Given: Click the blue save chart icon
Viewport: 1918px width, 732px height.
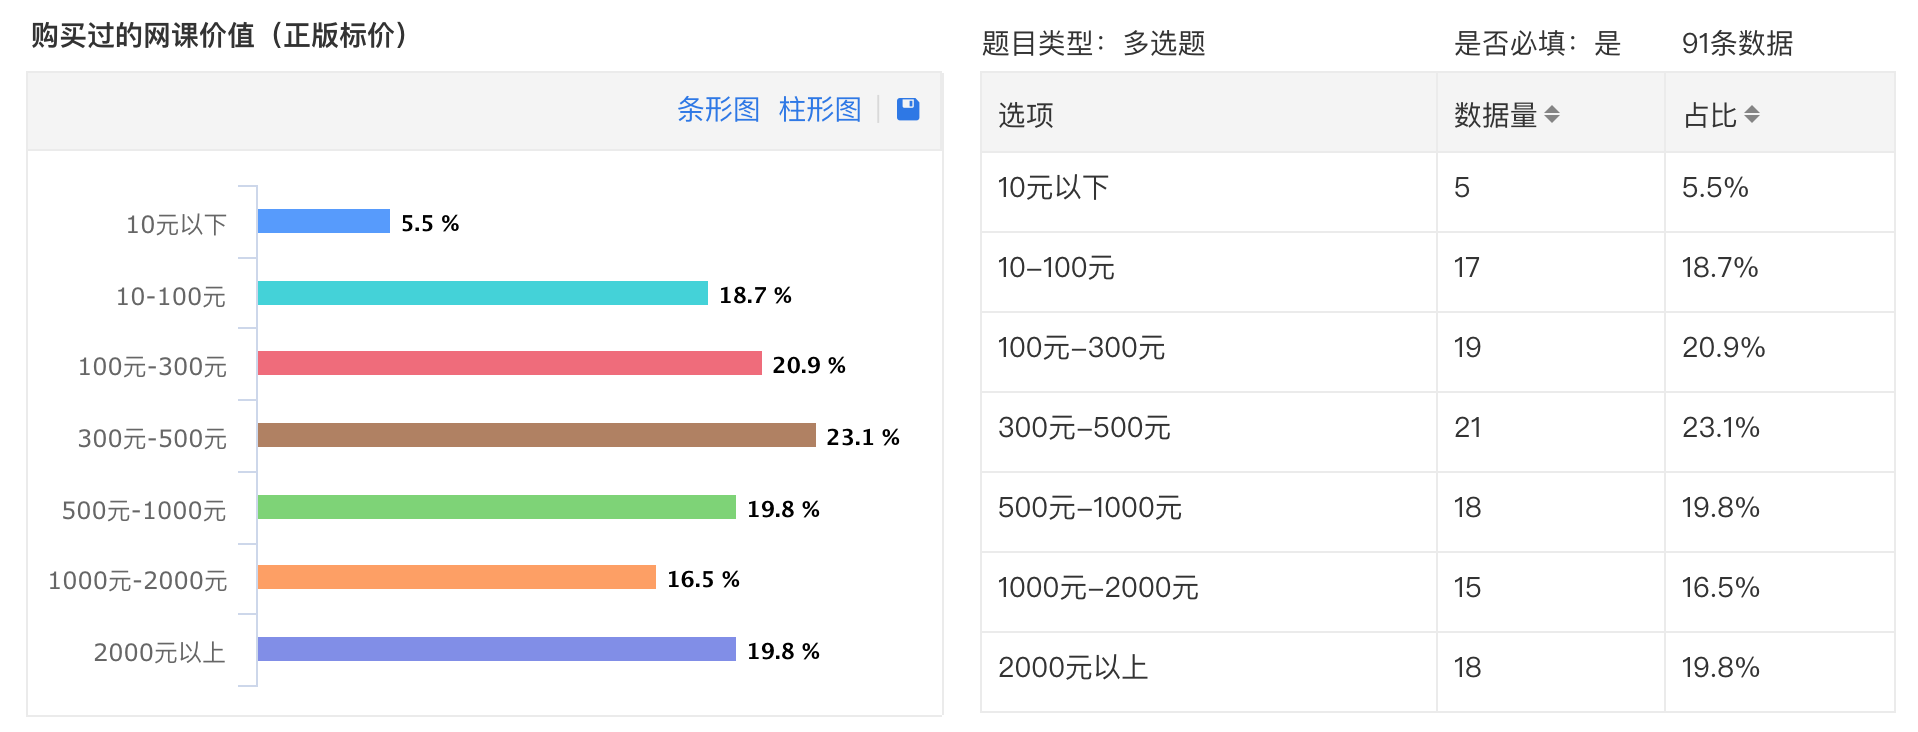Looking at the screenshot, I should (908, 109).
